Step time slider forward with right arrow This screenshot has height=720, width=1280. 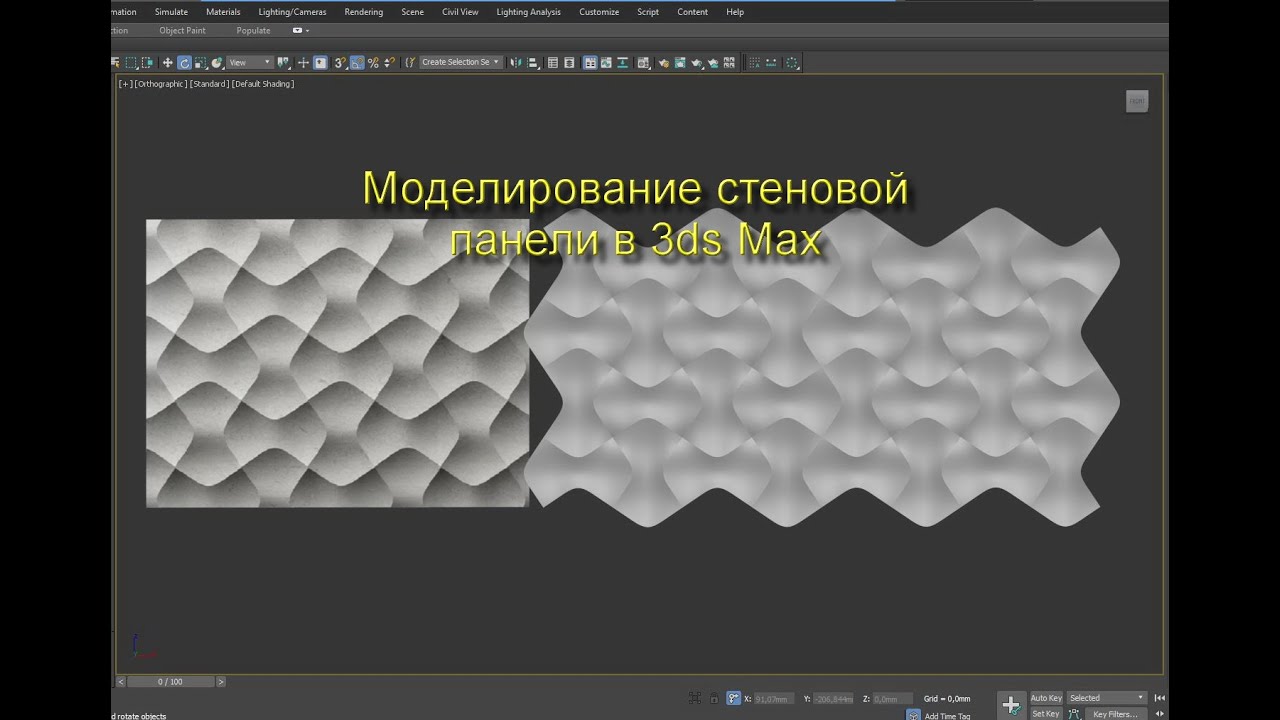(220, 682)
